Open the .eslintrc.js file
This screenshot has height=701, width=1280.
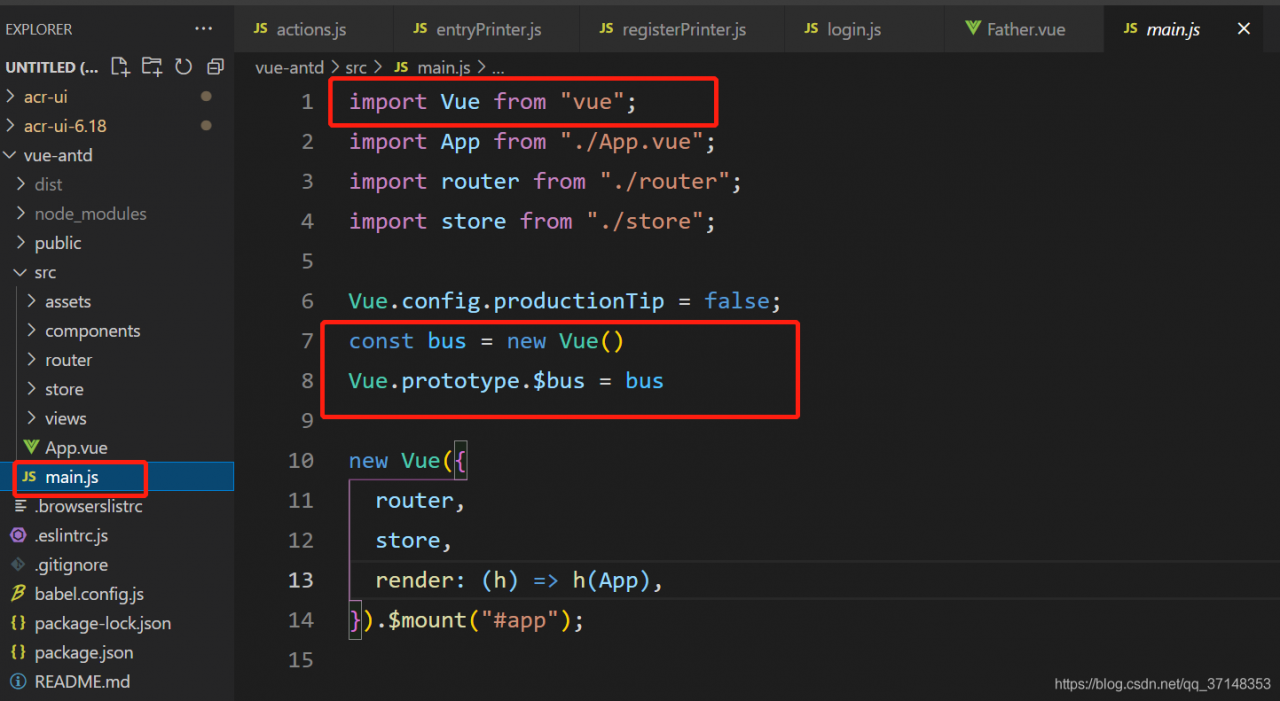click(x=71, y=536)
